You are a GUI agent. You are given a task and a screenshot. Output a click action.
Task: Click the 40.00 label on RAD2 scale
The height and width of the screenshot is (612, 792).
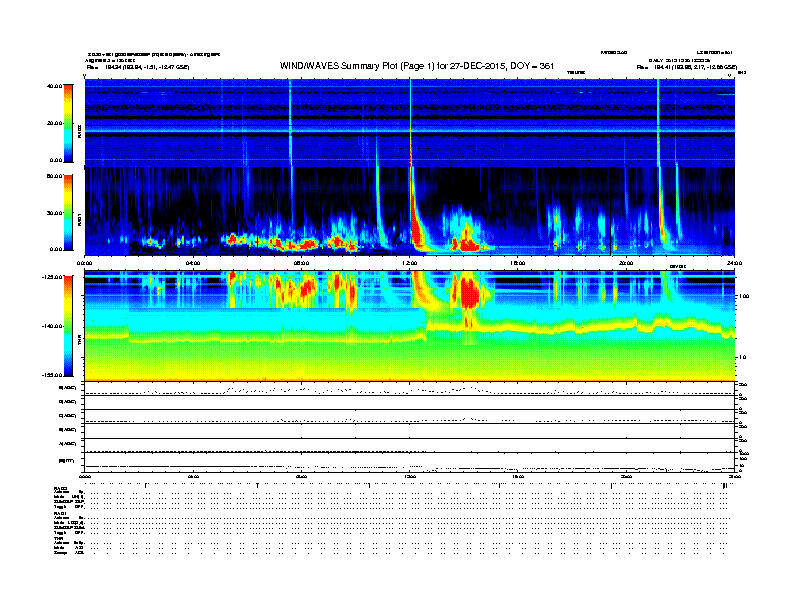[x=54, y=86]
